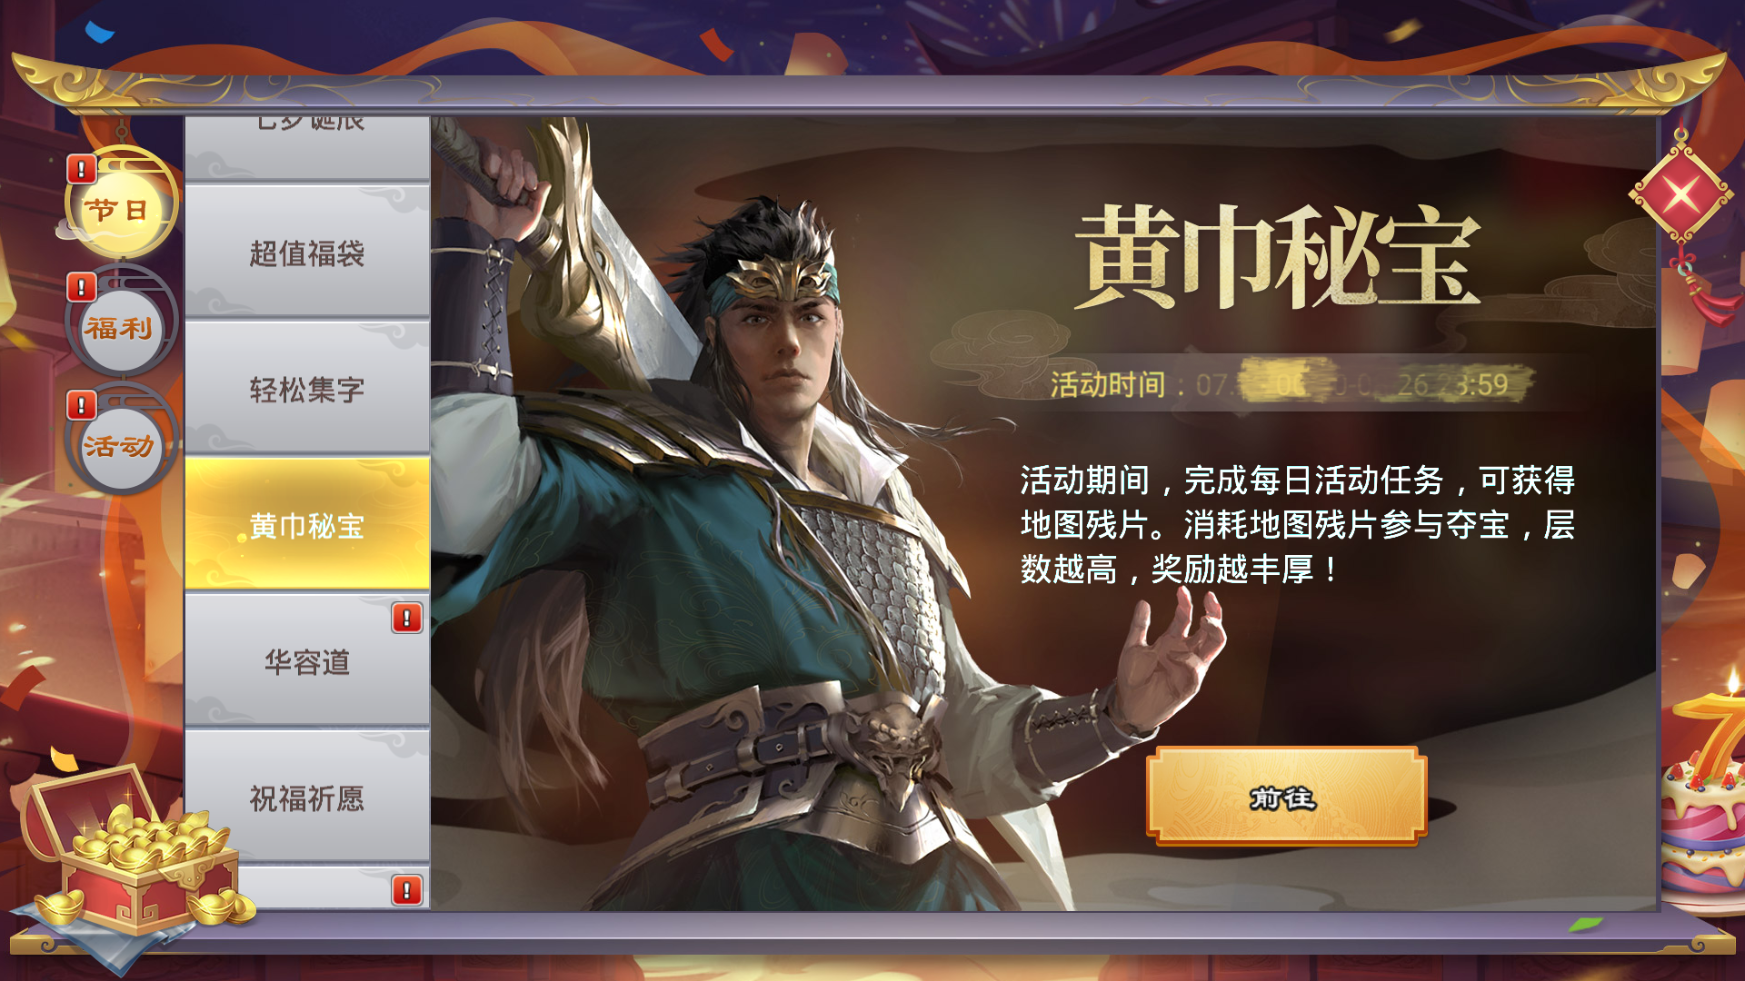1745x981 pixels.
Task: Close the event panel with red diamond X
Action: (x=1682, y=194)
